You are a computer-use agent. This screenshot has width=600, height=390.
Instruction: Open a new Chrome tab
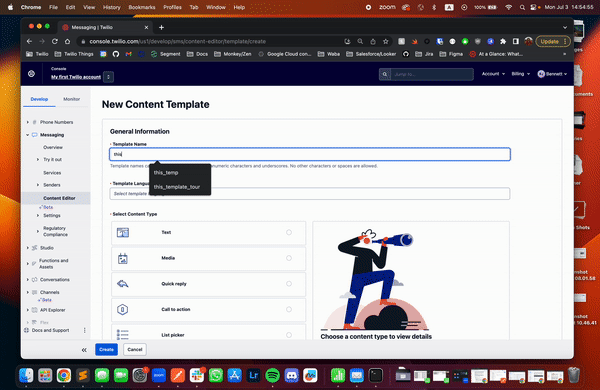point(161,27)
